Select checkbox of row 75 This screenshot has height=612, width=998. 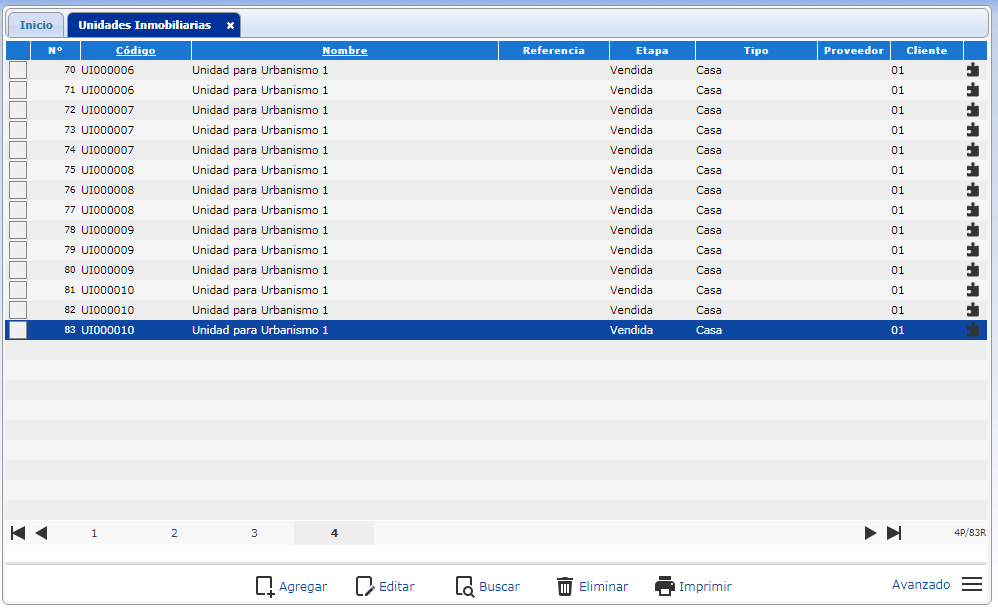pyautogui.click(x=18, y=170)
